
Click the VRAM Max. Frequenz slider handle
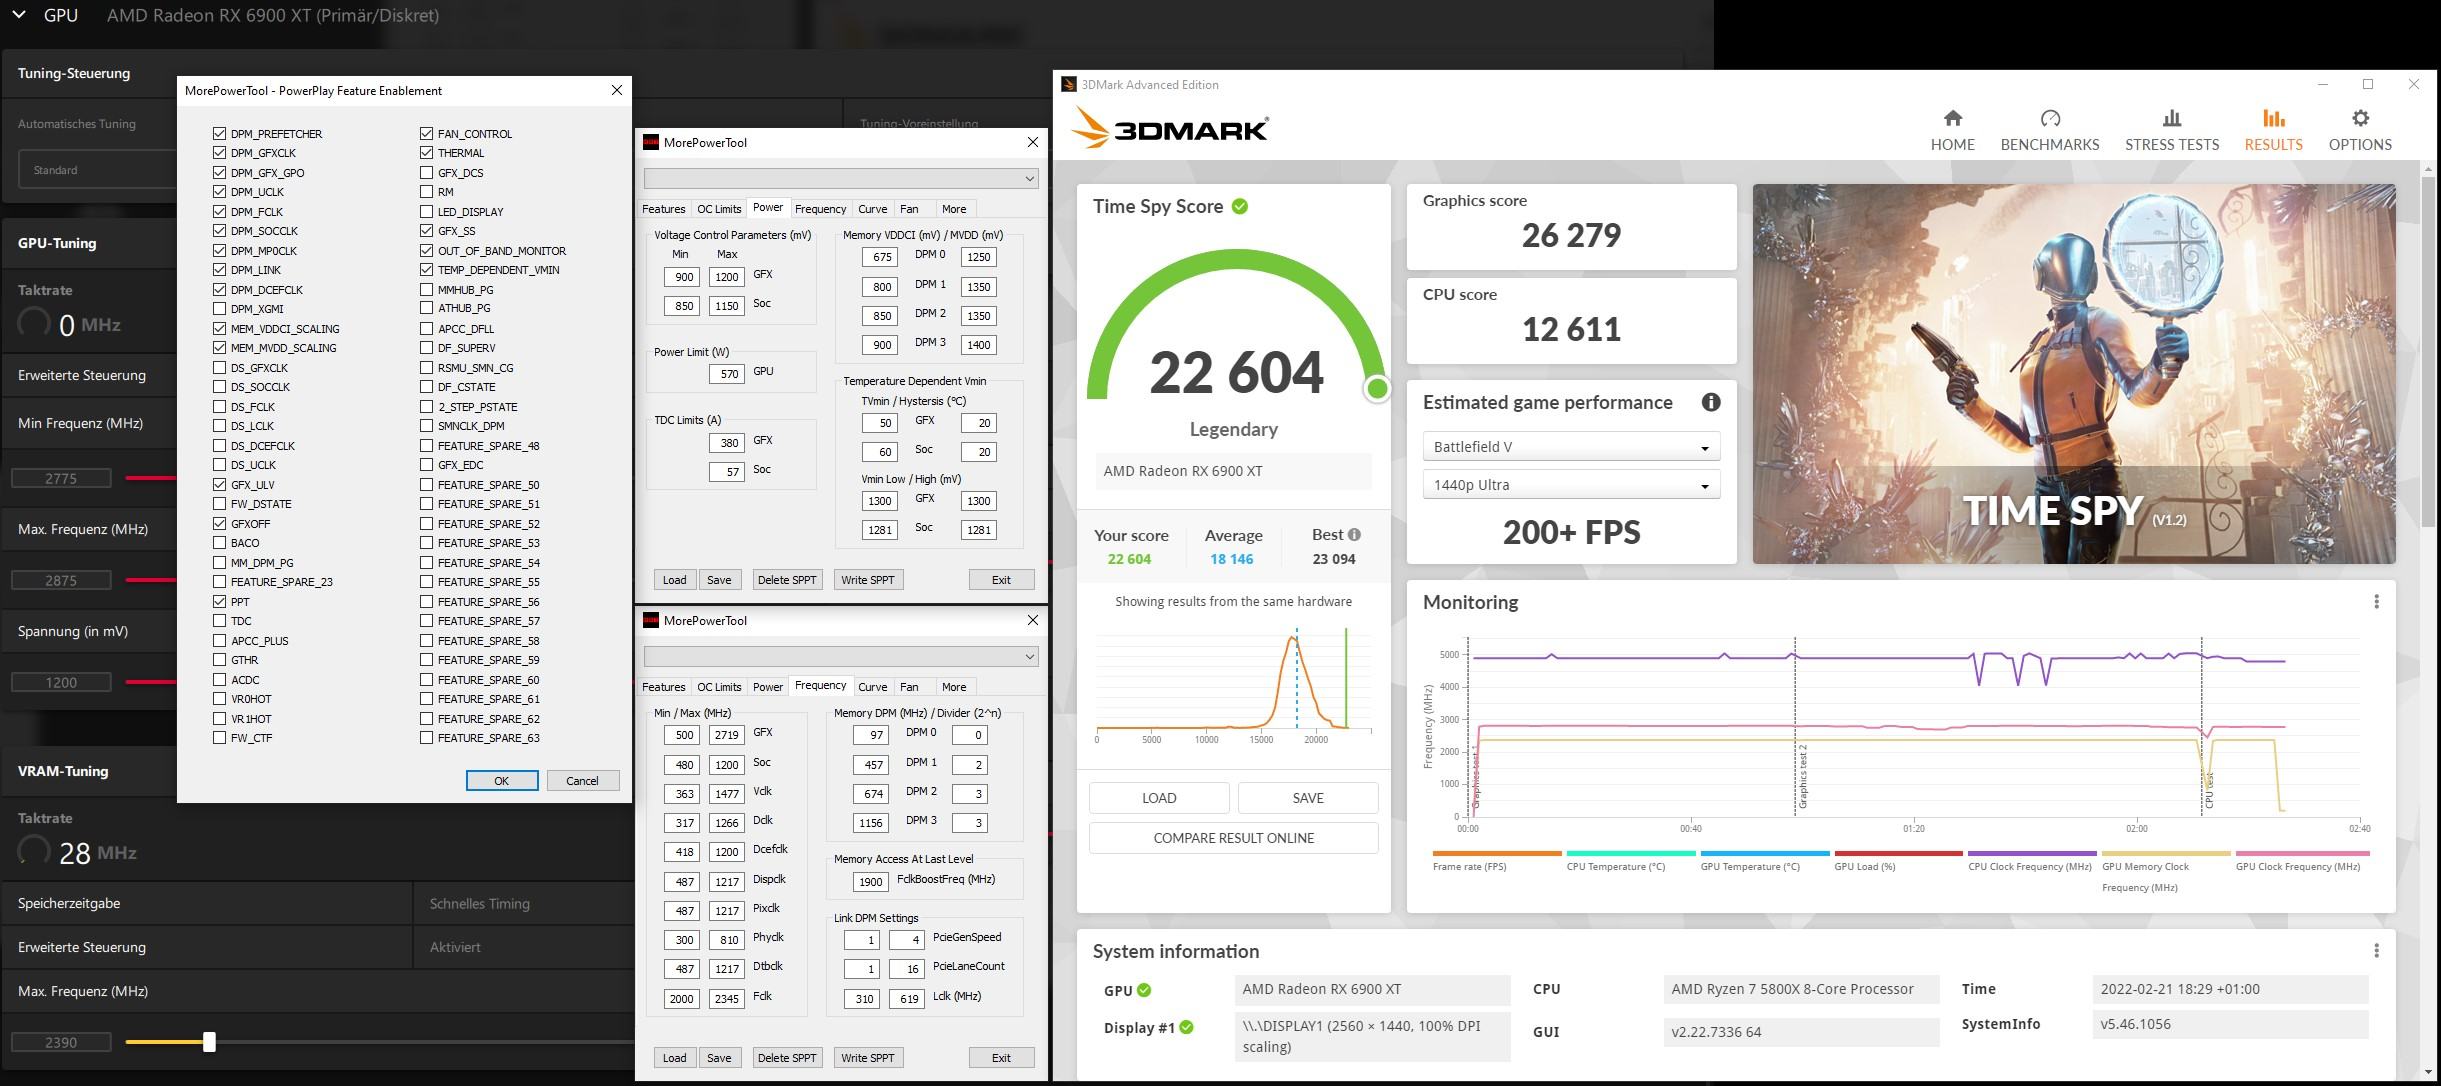(209, 1042)
